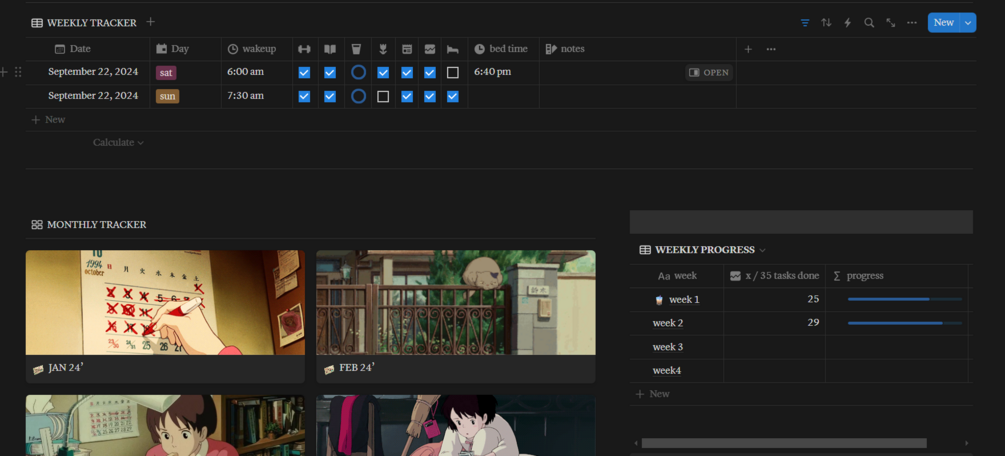The height and width of the screenshot is (456, 1005).
Task: Click the horizontal scrollbar under Weekly Progress
Action: pos(784,443)
